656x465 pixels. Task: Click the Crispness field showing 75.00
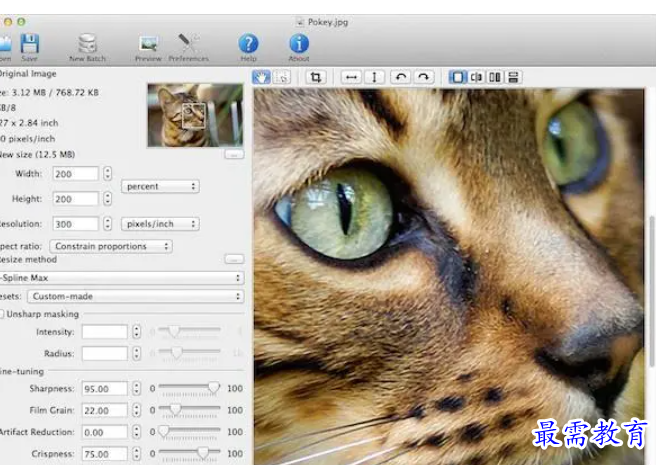105,454
